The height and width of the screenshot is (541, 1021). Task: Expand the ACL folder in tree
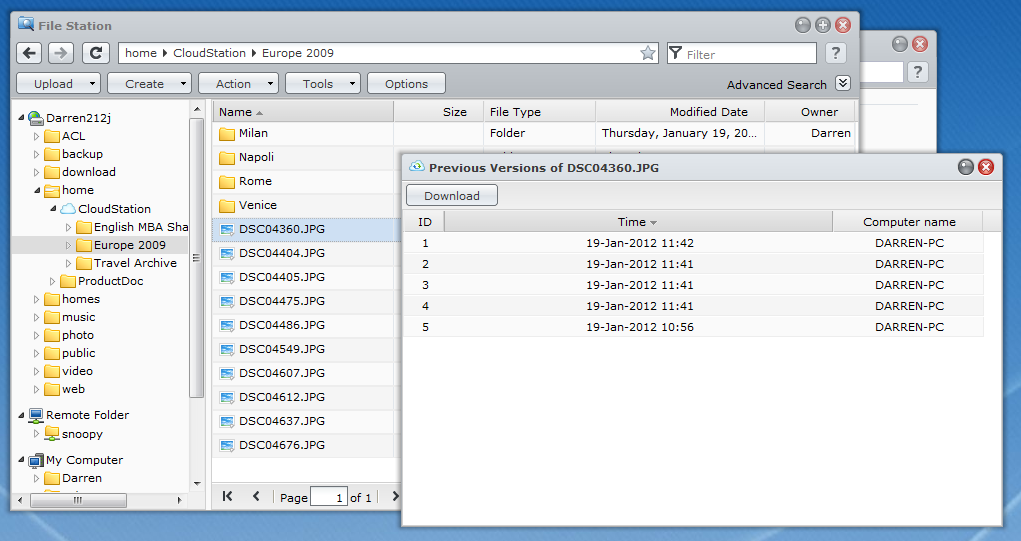(x=36, y=136)
